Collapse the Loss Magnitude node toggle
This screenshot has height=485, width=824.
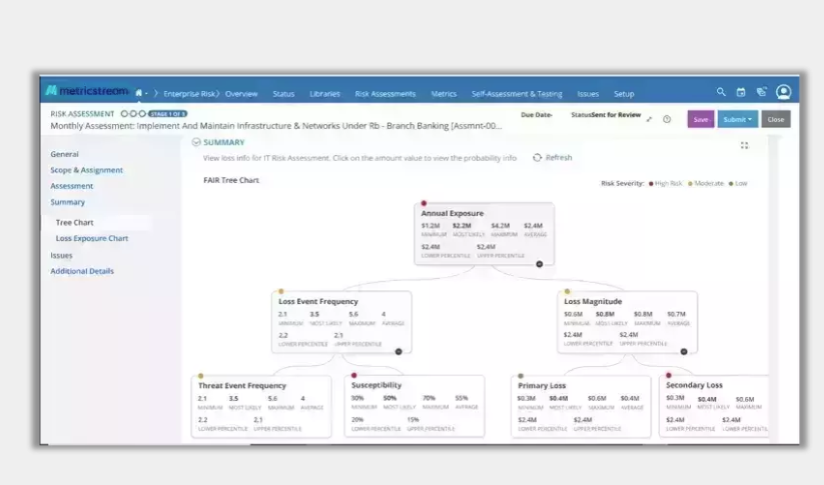coord(684,352)
